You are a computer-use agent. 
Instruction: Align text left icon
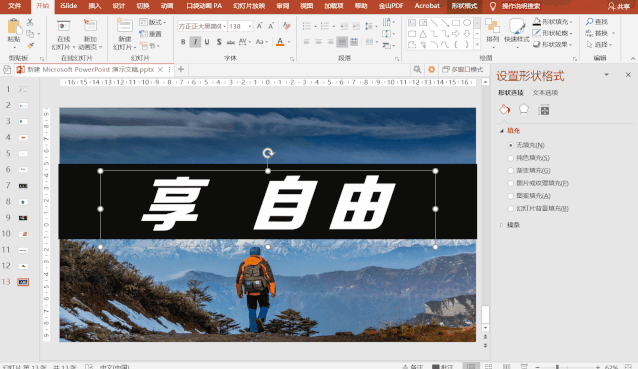tap(307, 42)
